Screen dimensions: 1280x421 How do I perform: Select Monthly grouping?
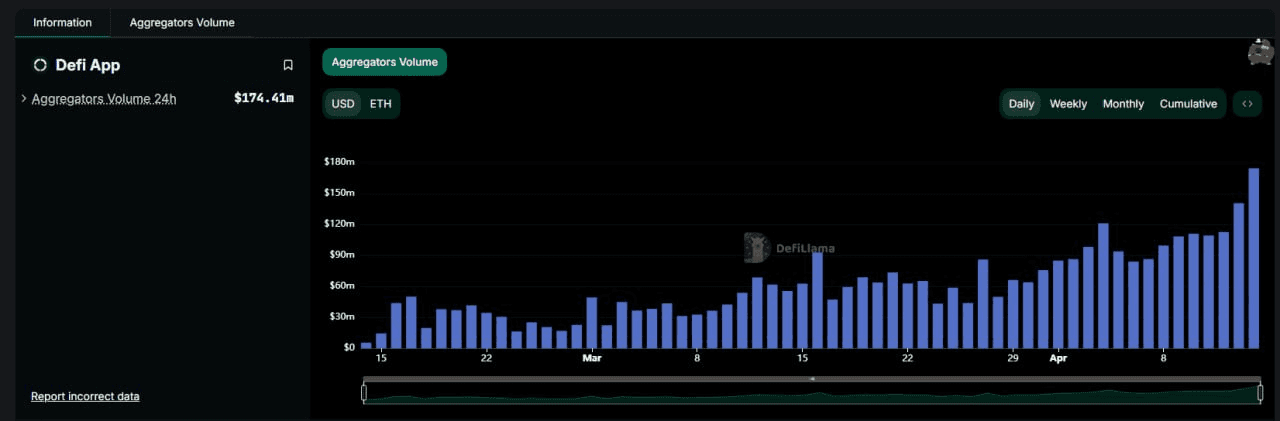pos(1123,104)
